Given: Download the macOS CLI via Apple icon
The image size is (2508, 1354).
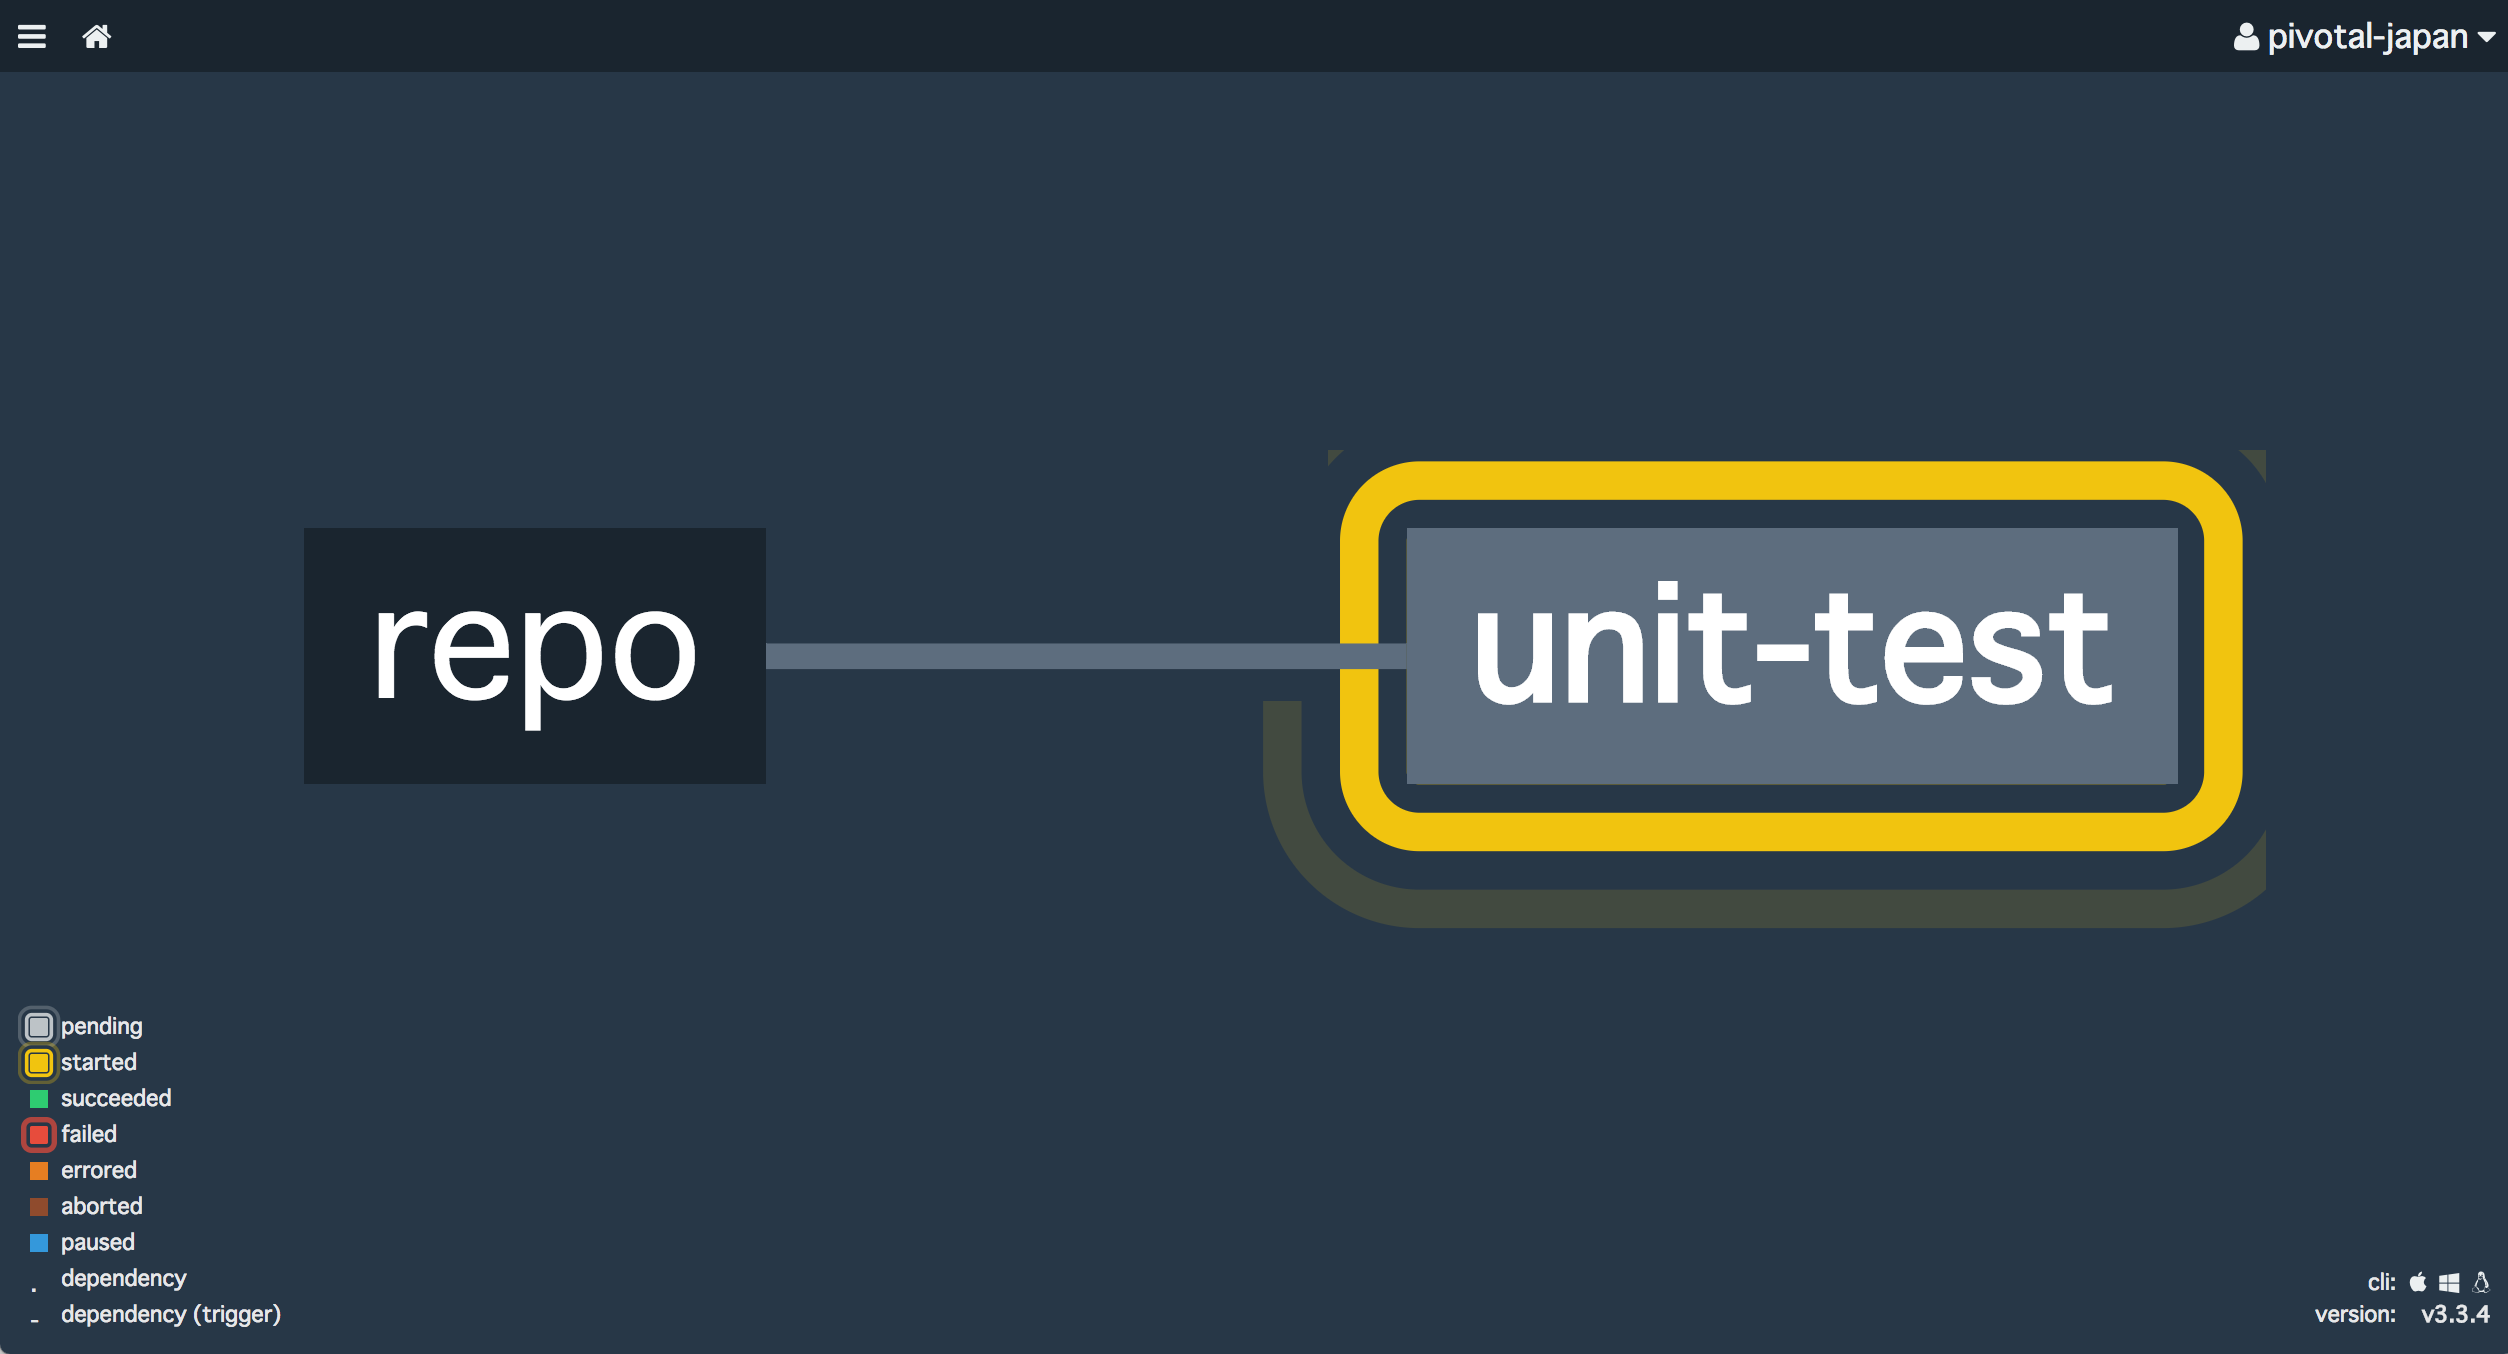Looking at the screenshot, I should pyautogui.click(x=2418, y=1282).
